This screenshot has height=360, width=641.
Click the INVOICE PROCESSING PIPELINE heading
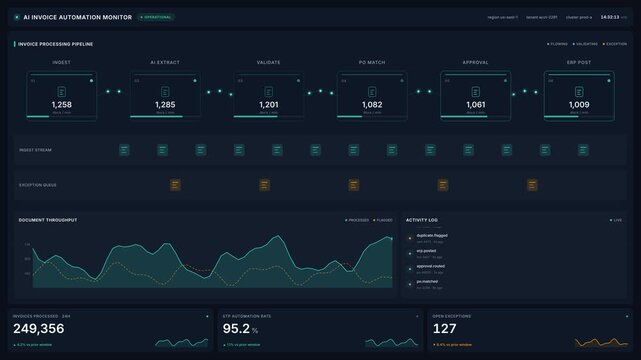[55, 44]
